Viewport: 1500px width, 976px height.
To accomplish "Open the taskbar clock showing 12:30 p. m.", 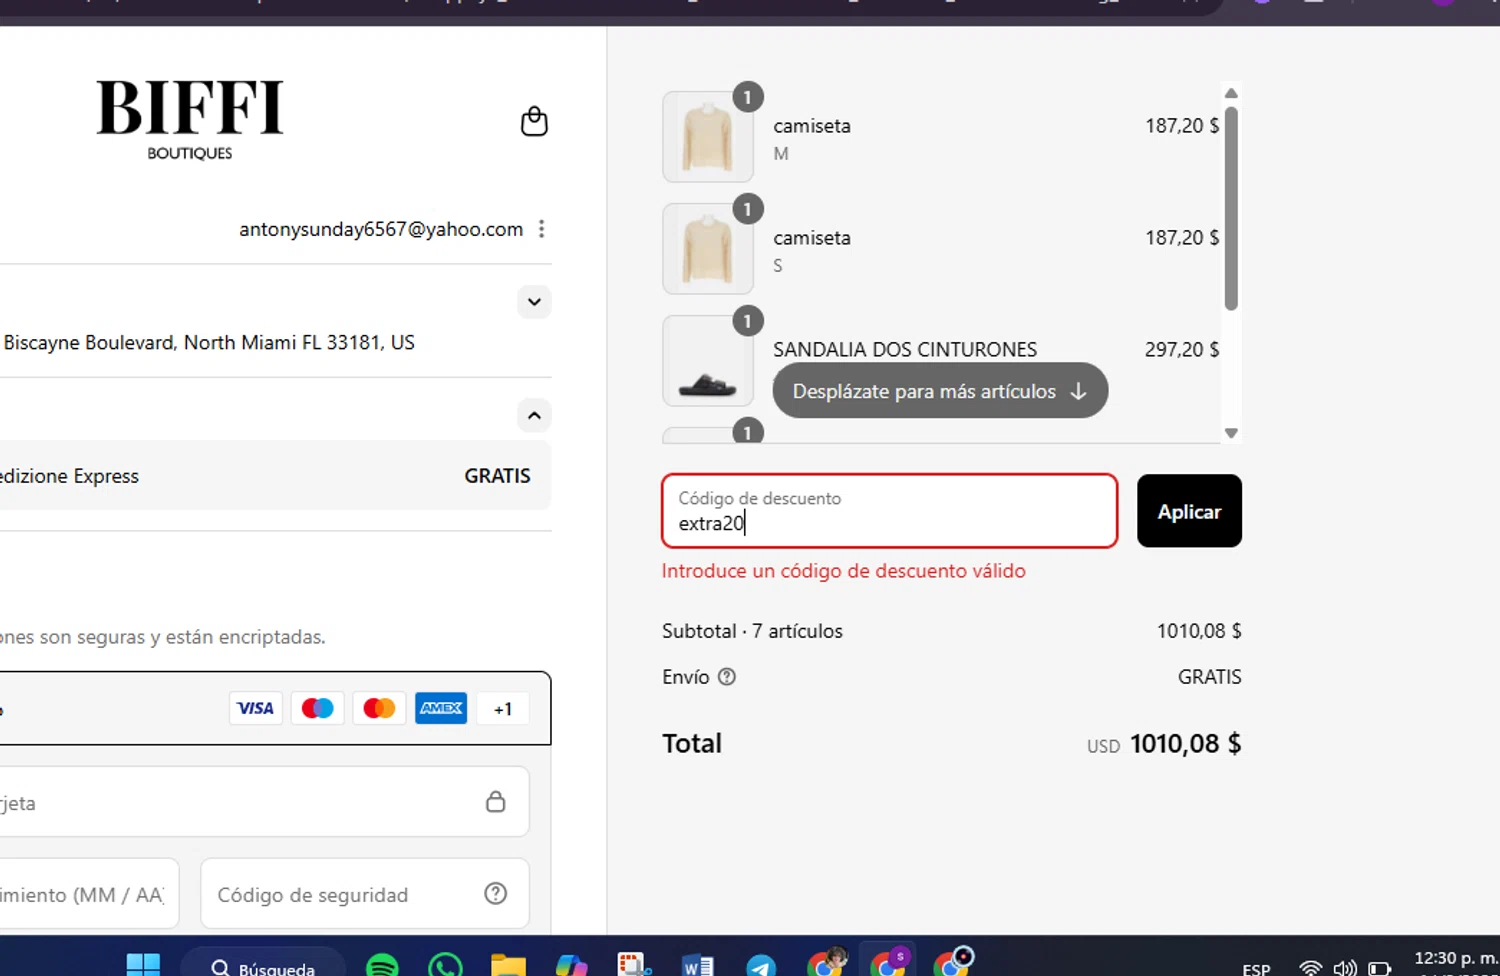I will point(1456,960).
